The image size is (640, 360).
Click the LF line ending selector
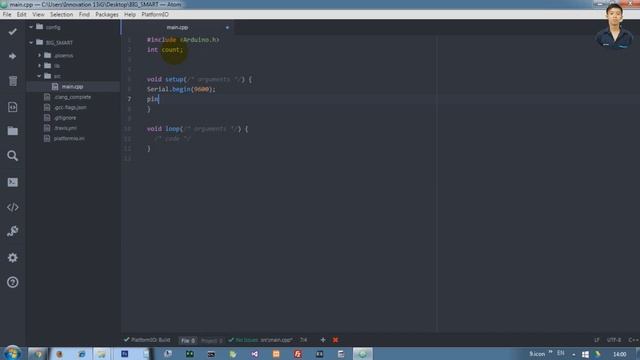coord(597,340)
